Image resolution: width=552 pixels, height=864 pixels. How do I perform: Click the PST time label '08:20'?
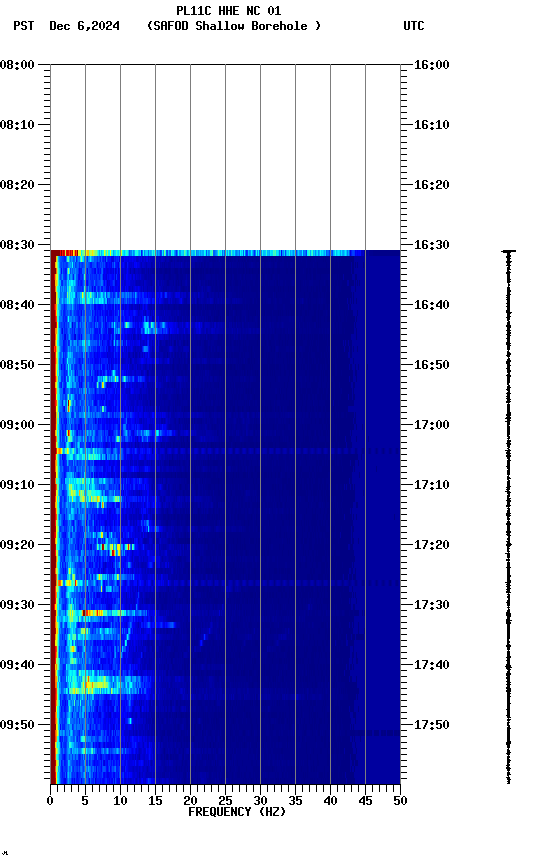[x=17, y=185]
